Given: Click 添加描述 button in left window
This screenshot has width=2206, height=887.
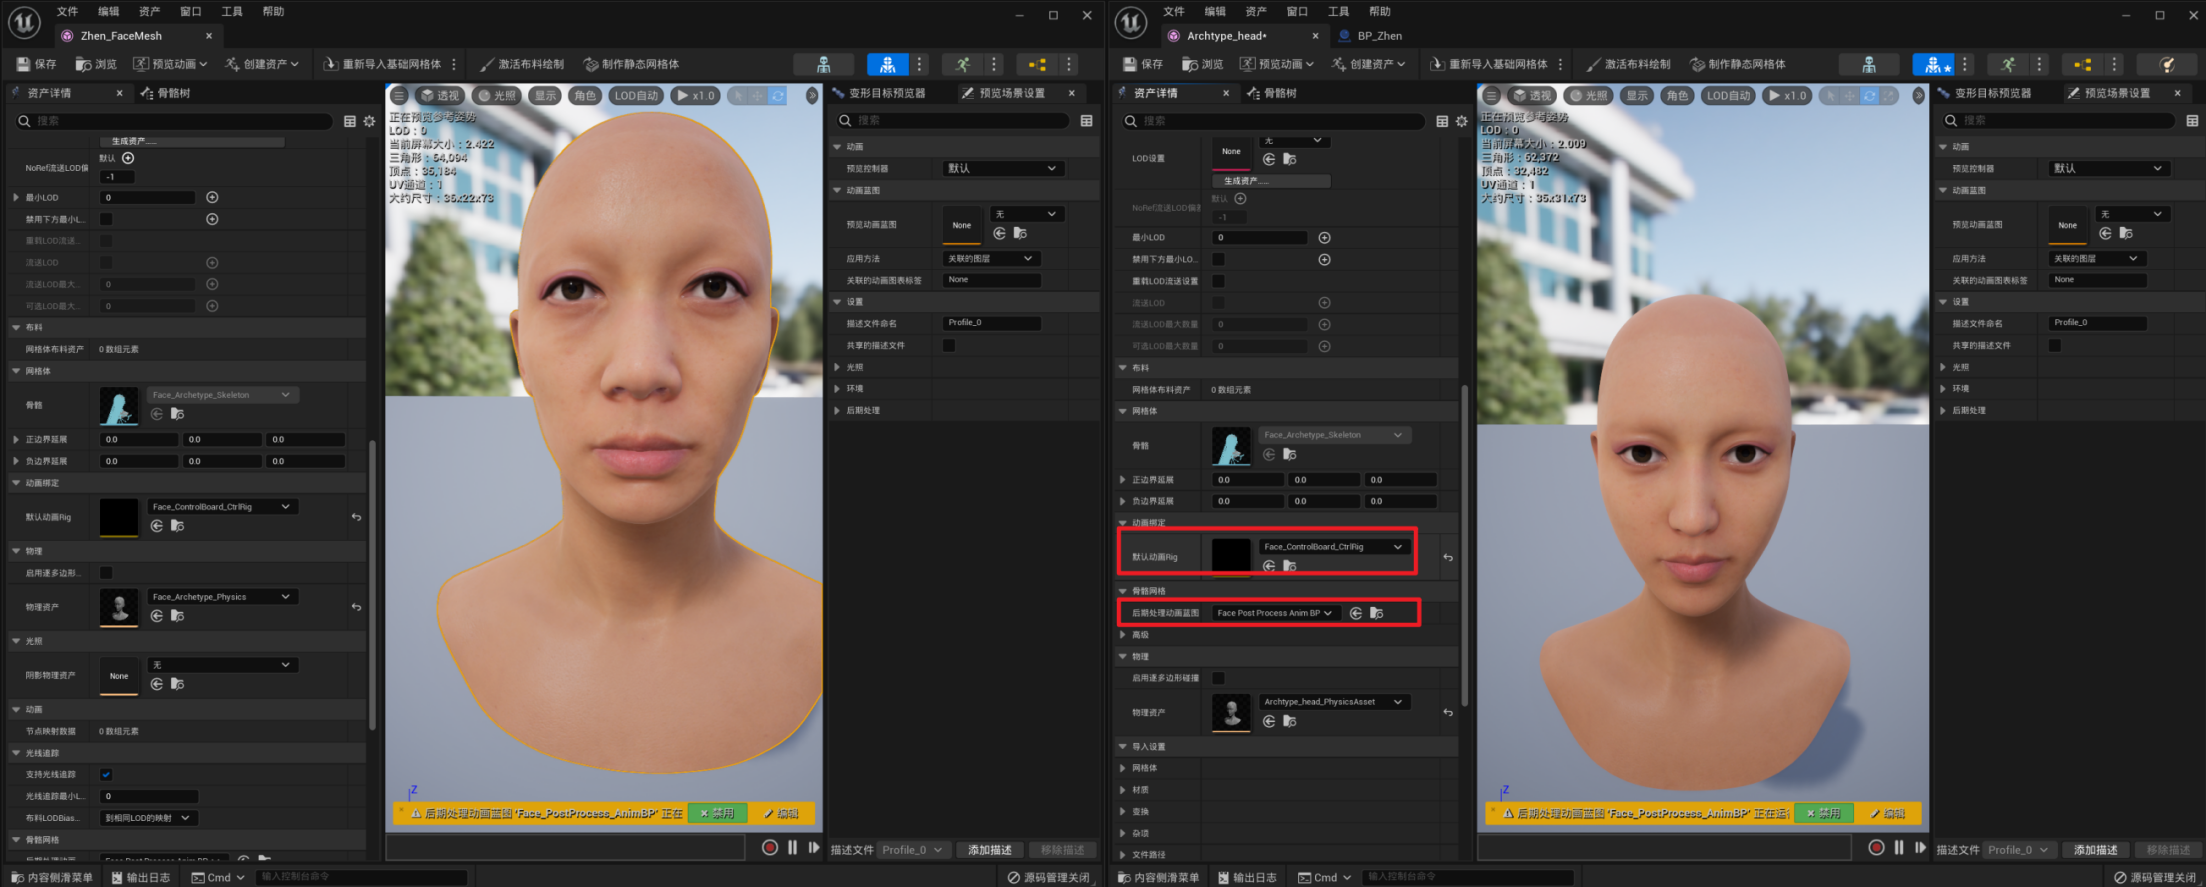Looking at the screenshot, I should 989,850.
